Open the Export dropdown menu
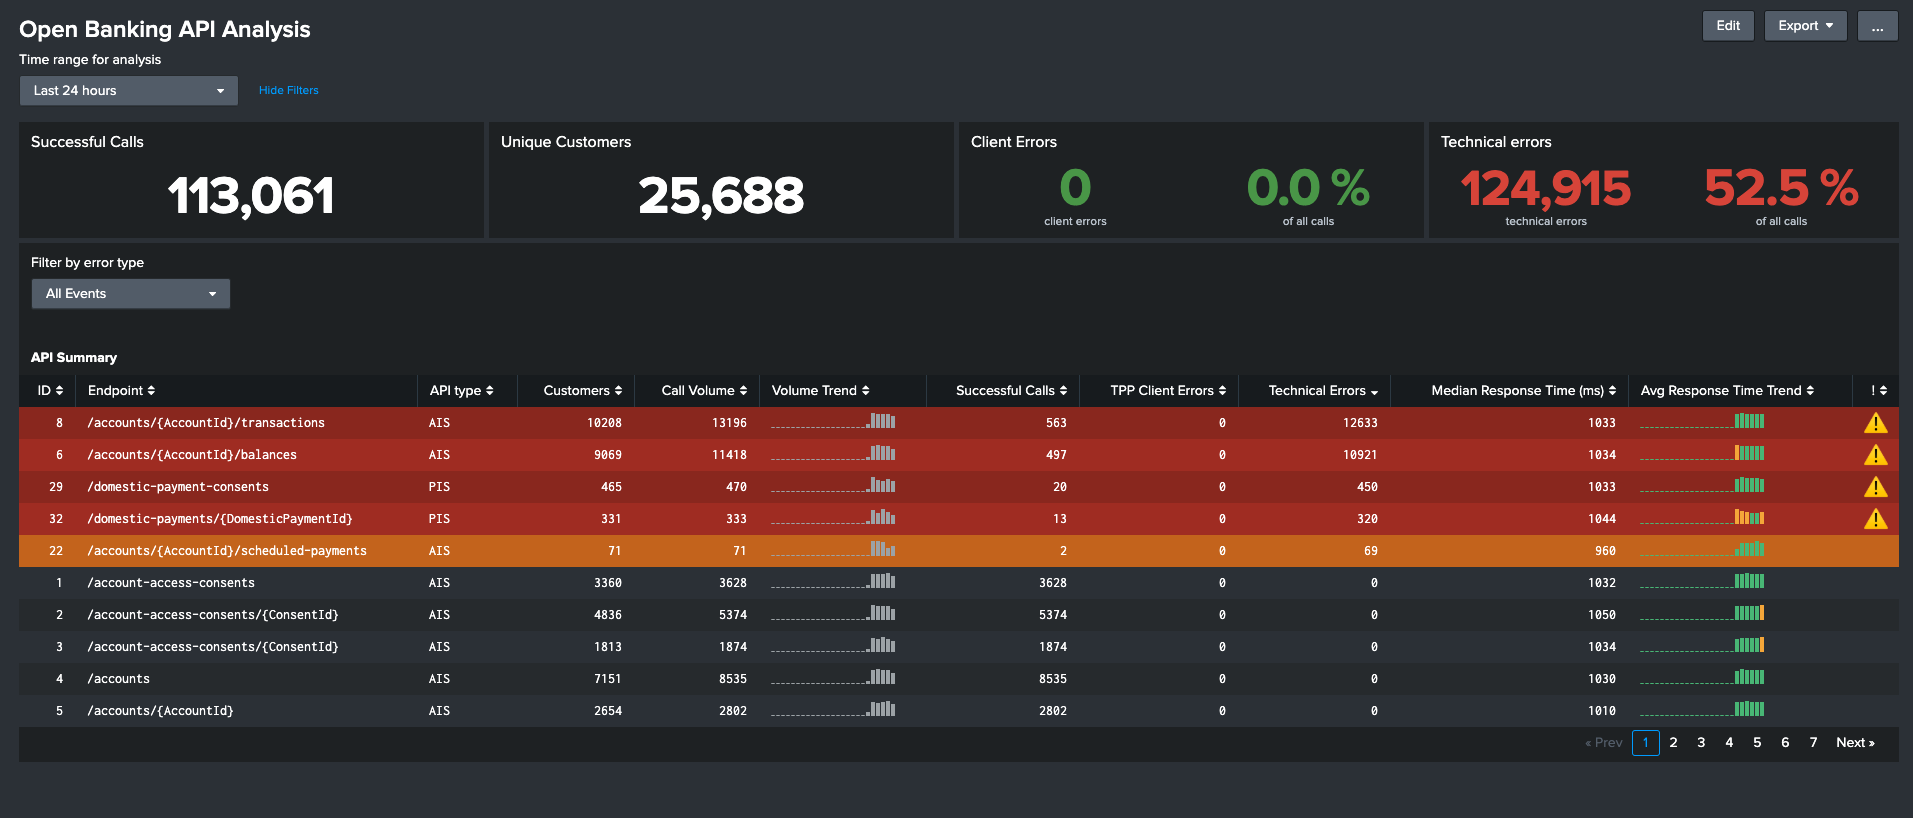 click(x=1805, y=26)
